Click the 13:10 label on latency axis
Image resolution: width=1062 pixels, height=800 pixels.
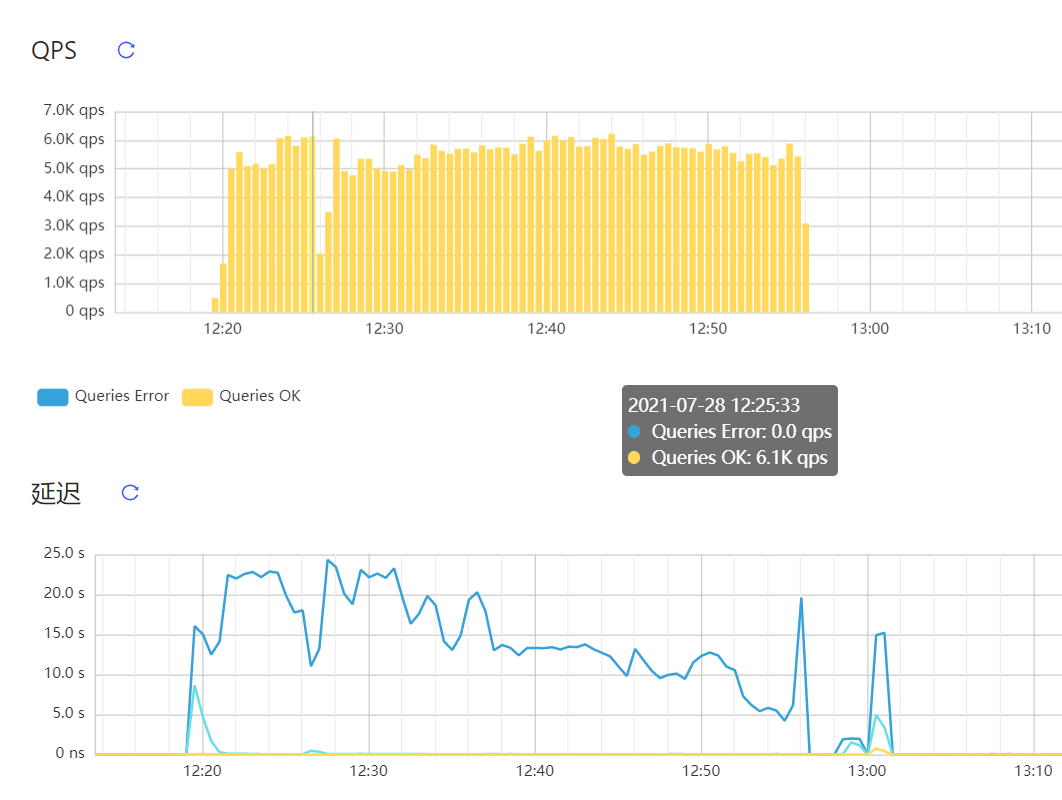(1032, 771)
